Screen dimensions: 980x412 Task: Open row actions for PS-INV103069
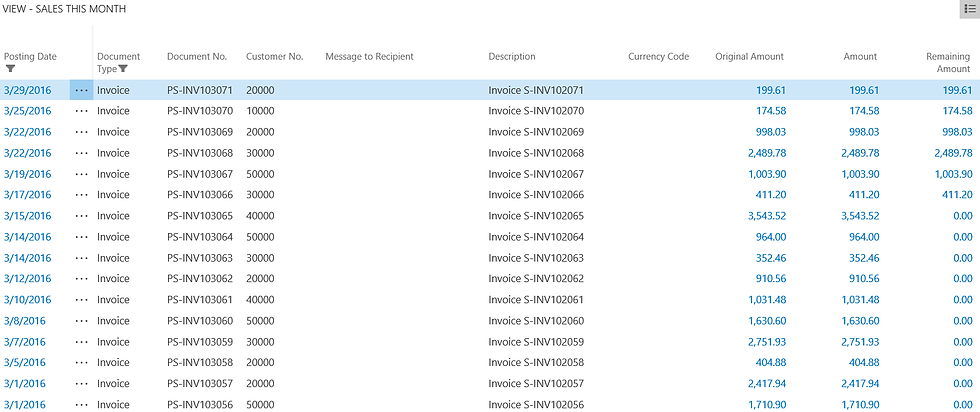click(x=81, y=132)
